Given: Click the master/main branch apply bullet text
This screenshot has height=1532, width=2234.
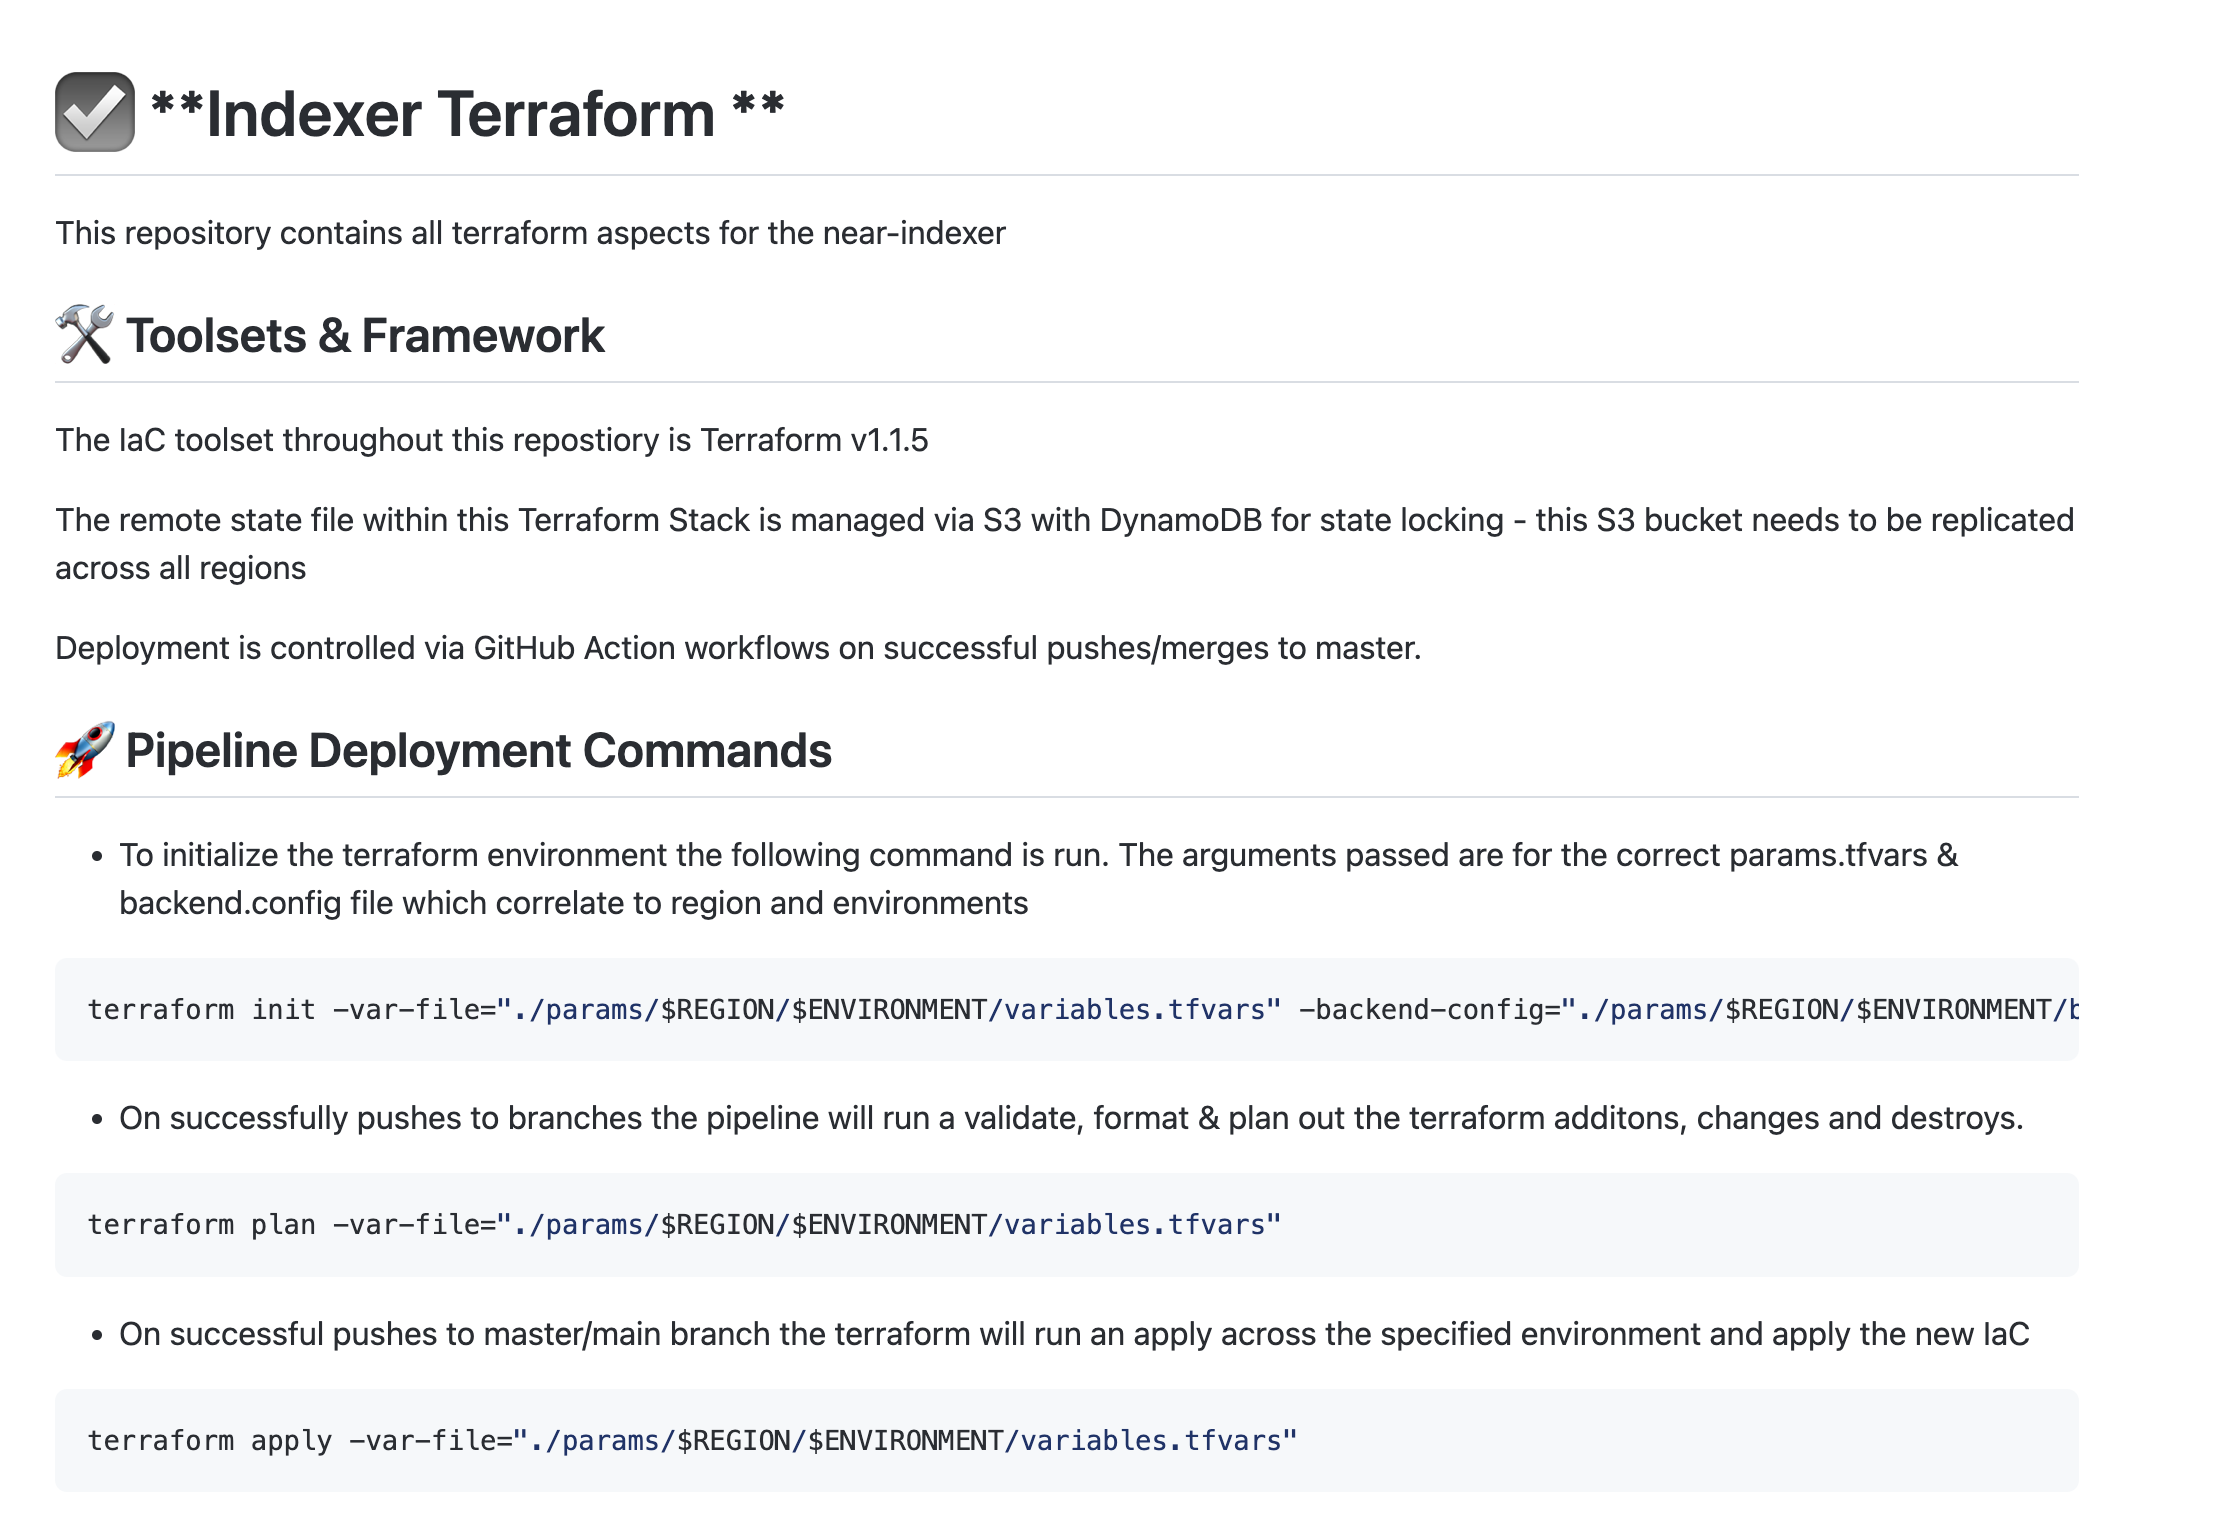Looking at the screenshot, I should [x=1074, y=1334].
